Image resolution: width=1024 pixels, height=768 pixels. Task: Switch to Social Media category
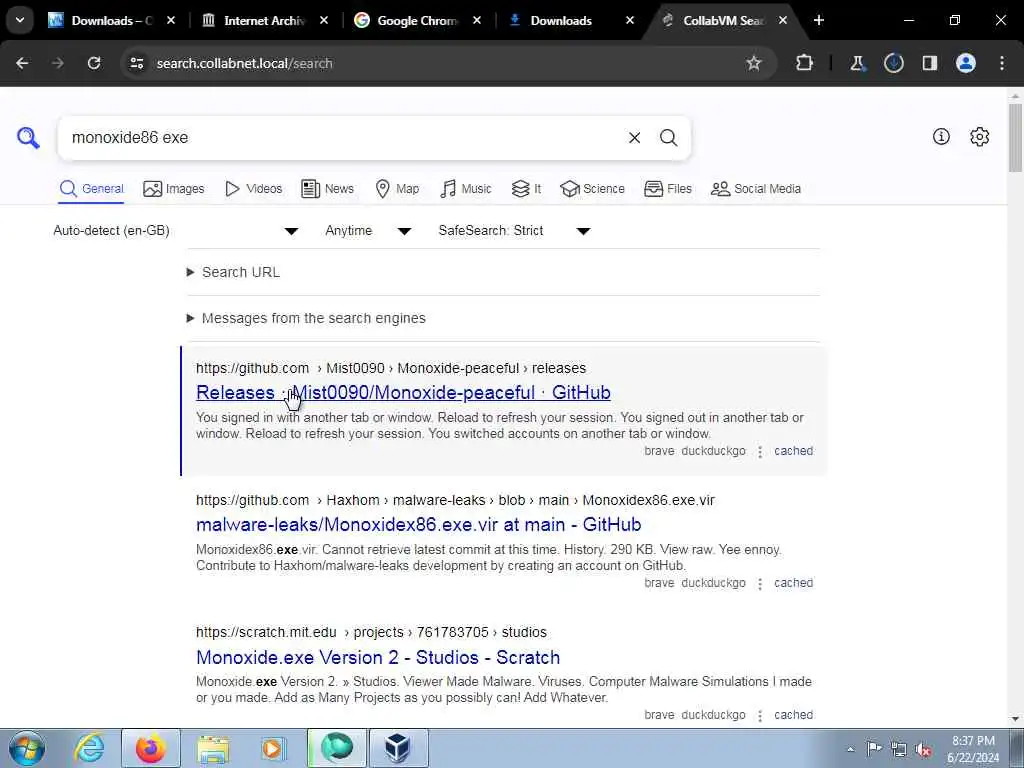[x=756, y=189]
